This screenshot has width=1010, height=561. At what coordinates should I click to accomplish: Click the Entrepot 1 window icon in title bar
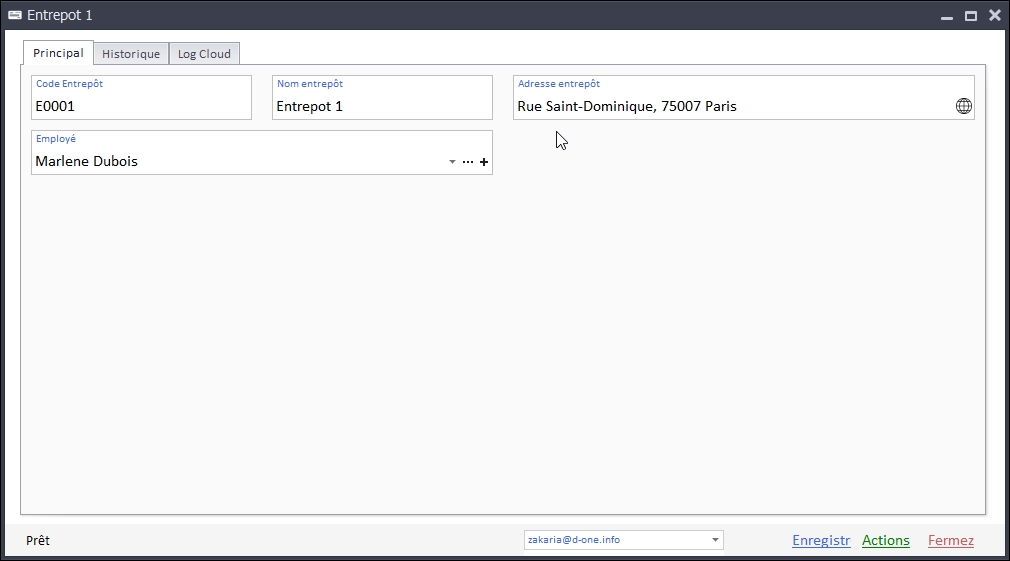(15, 15)
